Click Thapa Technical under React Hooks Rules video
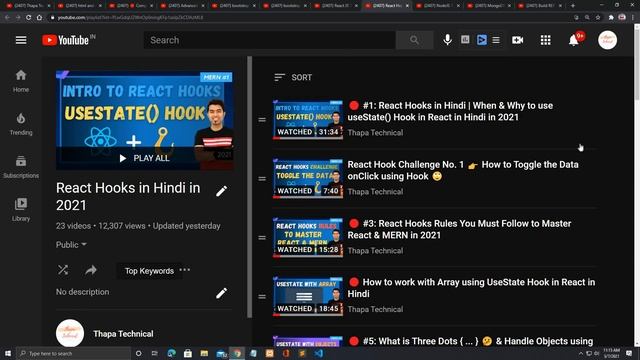 (x=375, y=251)
